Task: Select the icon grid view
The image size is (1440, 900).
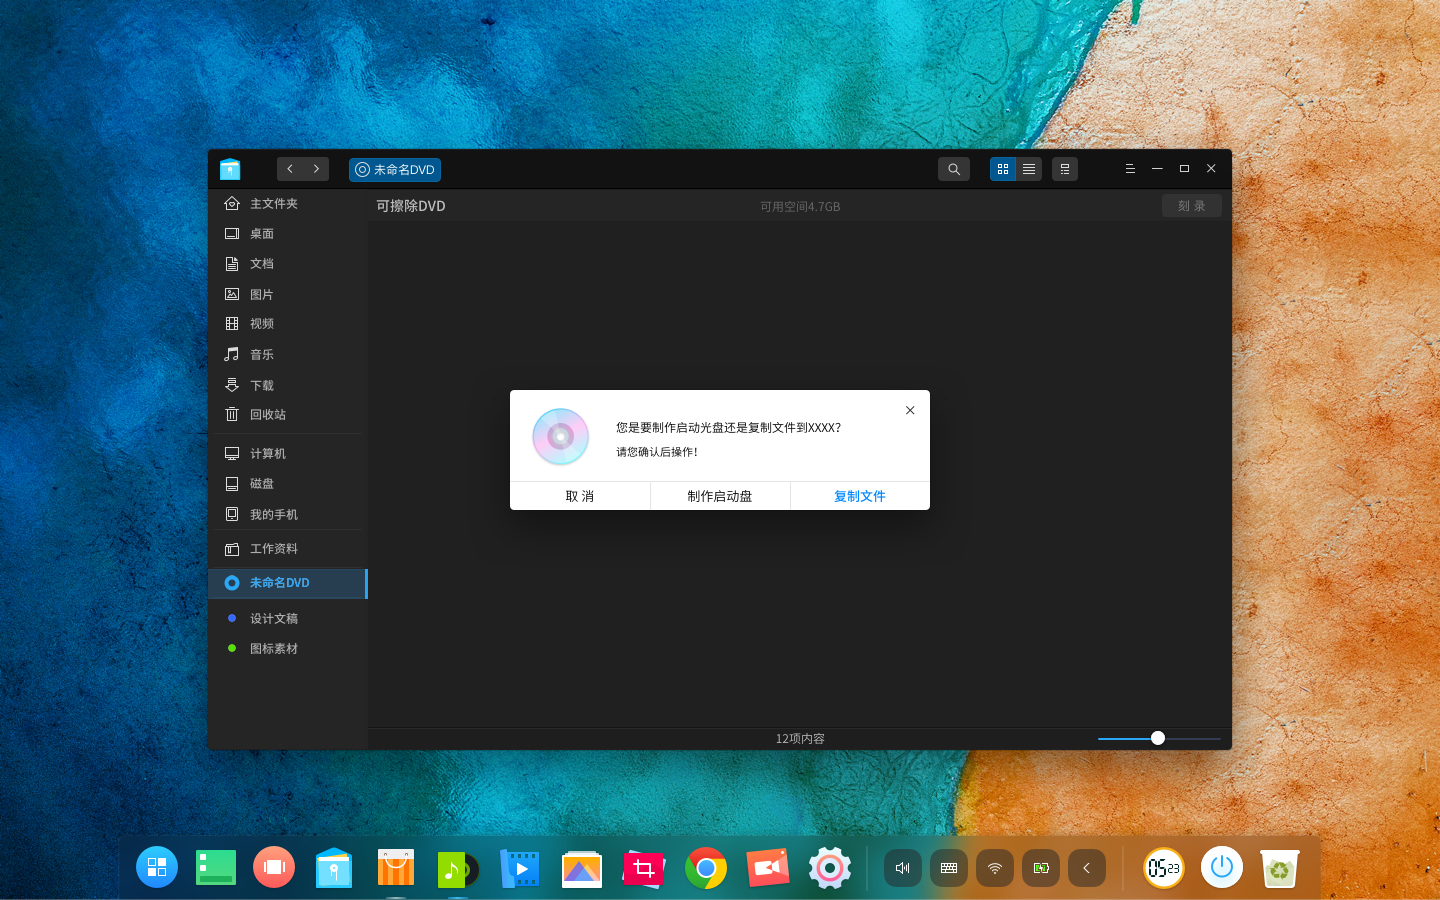Action: (x=1002, y=169)
